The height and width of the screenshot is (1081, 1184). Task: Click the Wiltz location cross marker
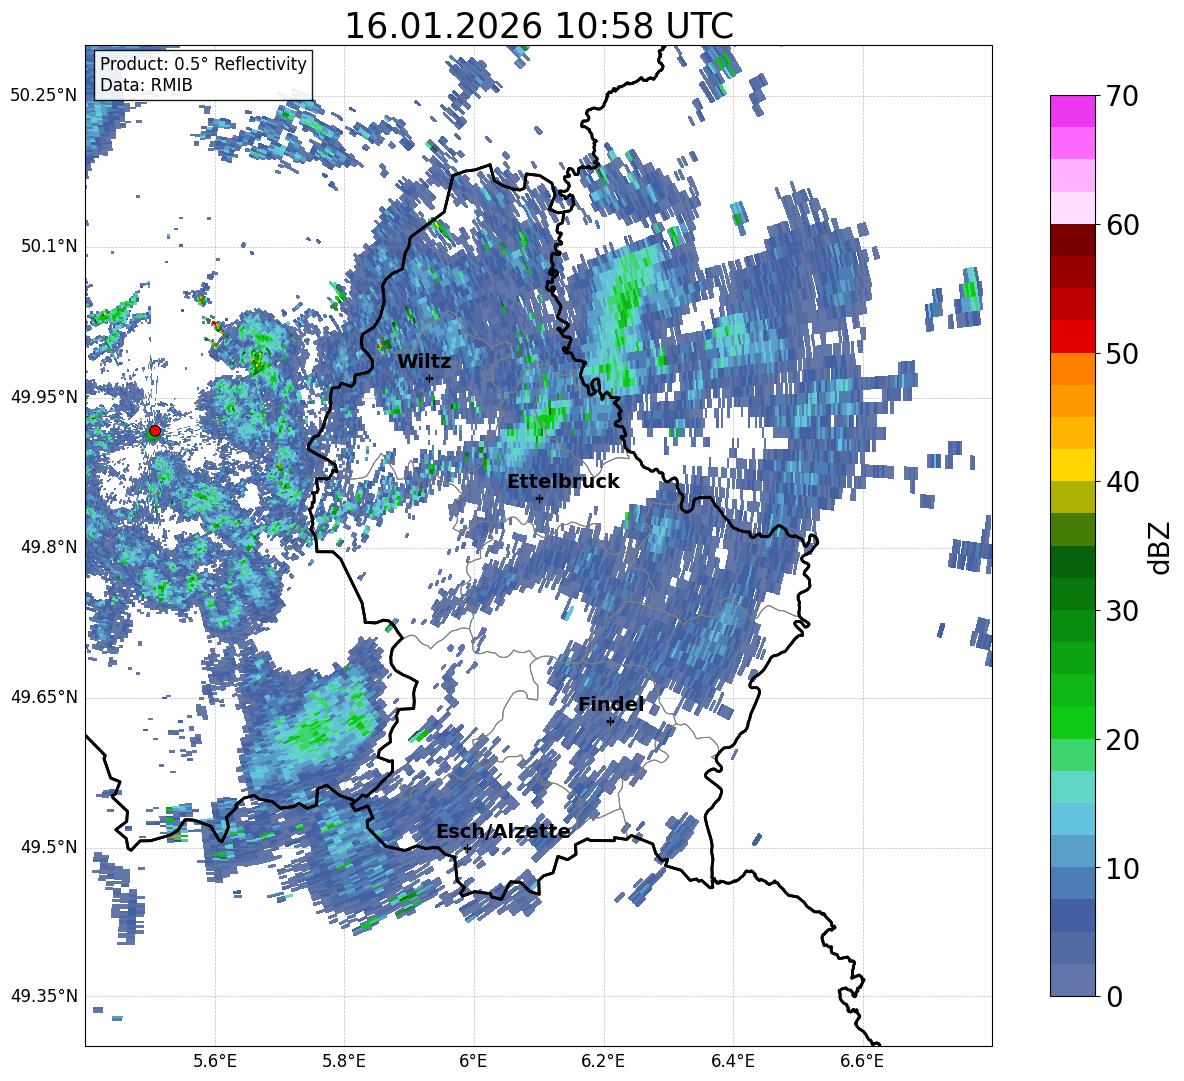click(x=430, y=378)
